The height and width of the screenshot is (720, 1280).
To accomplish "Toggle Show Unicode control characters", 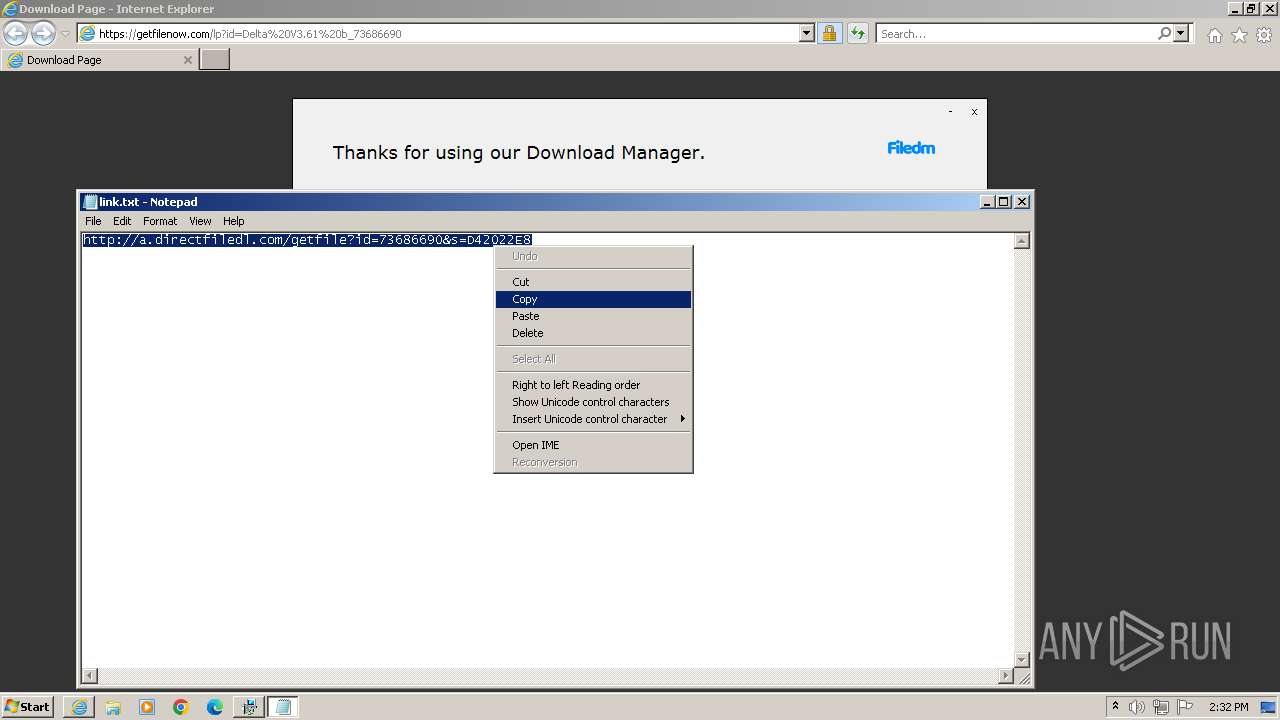I will [593, 402].
